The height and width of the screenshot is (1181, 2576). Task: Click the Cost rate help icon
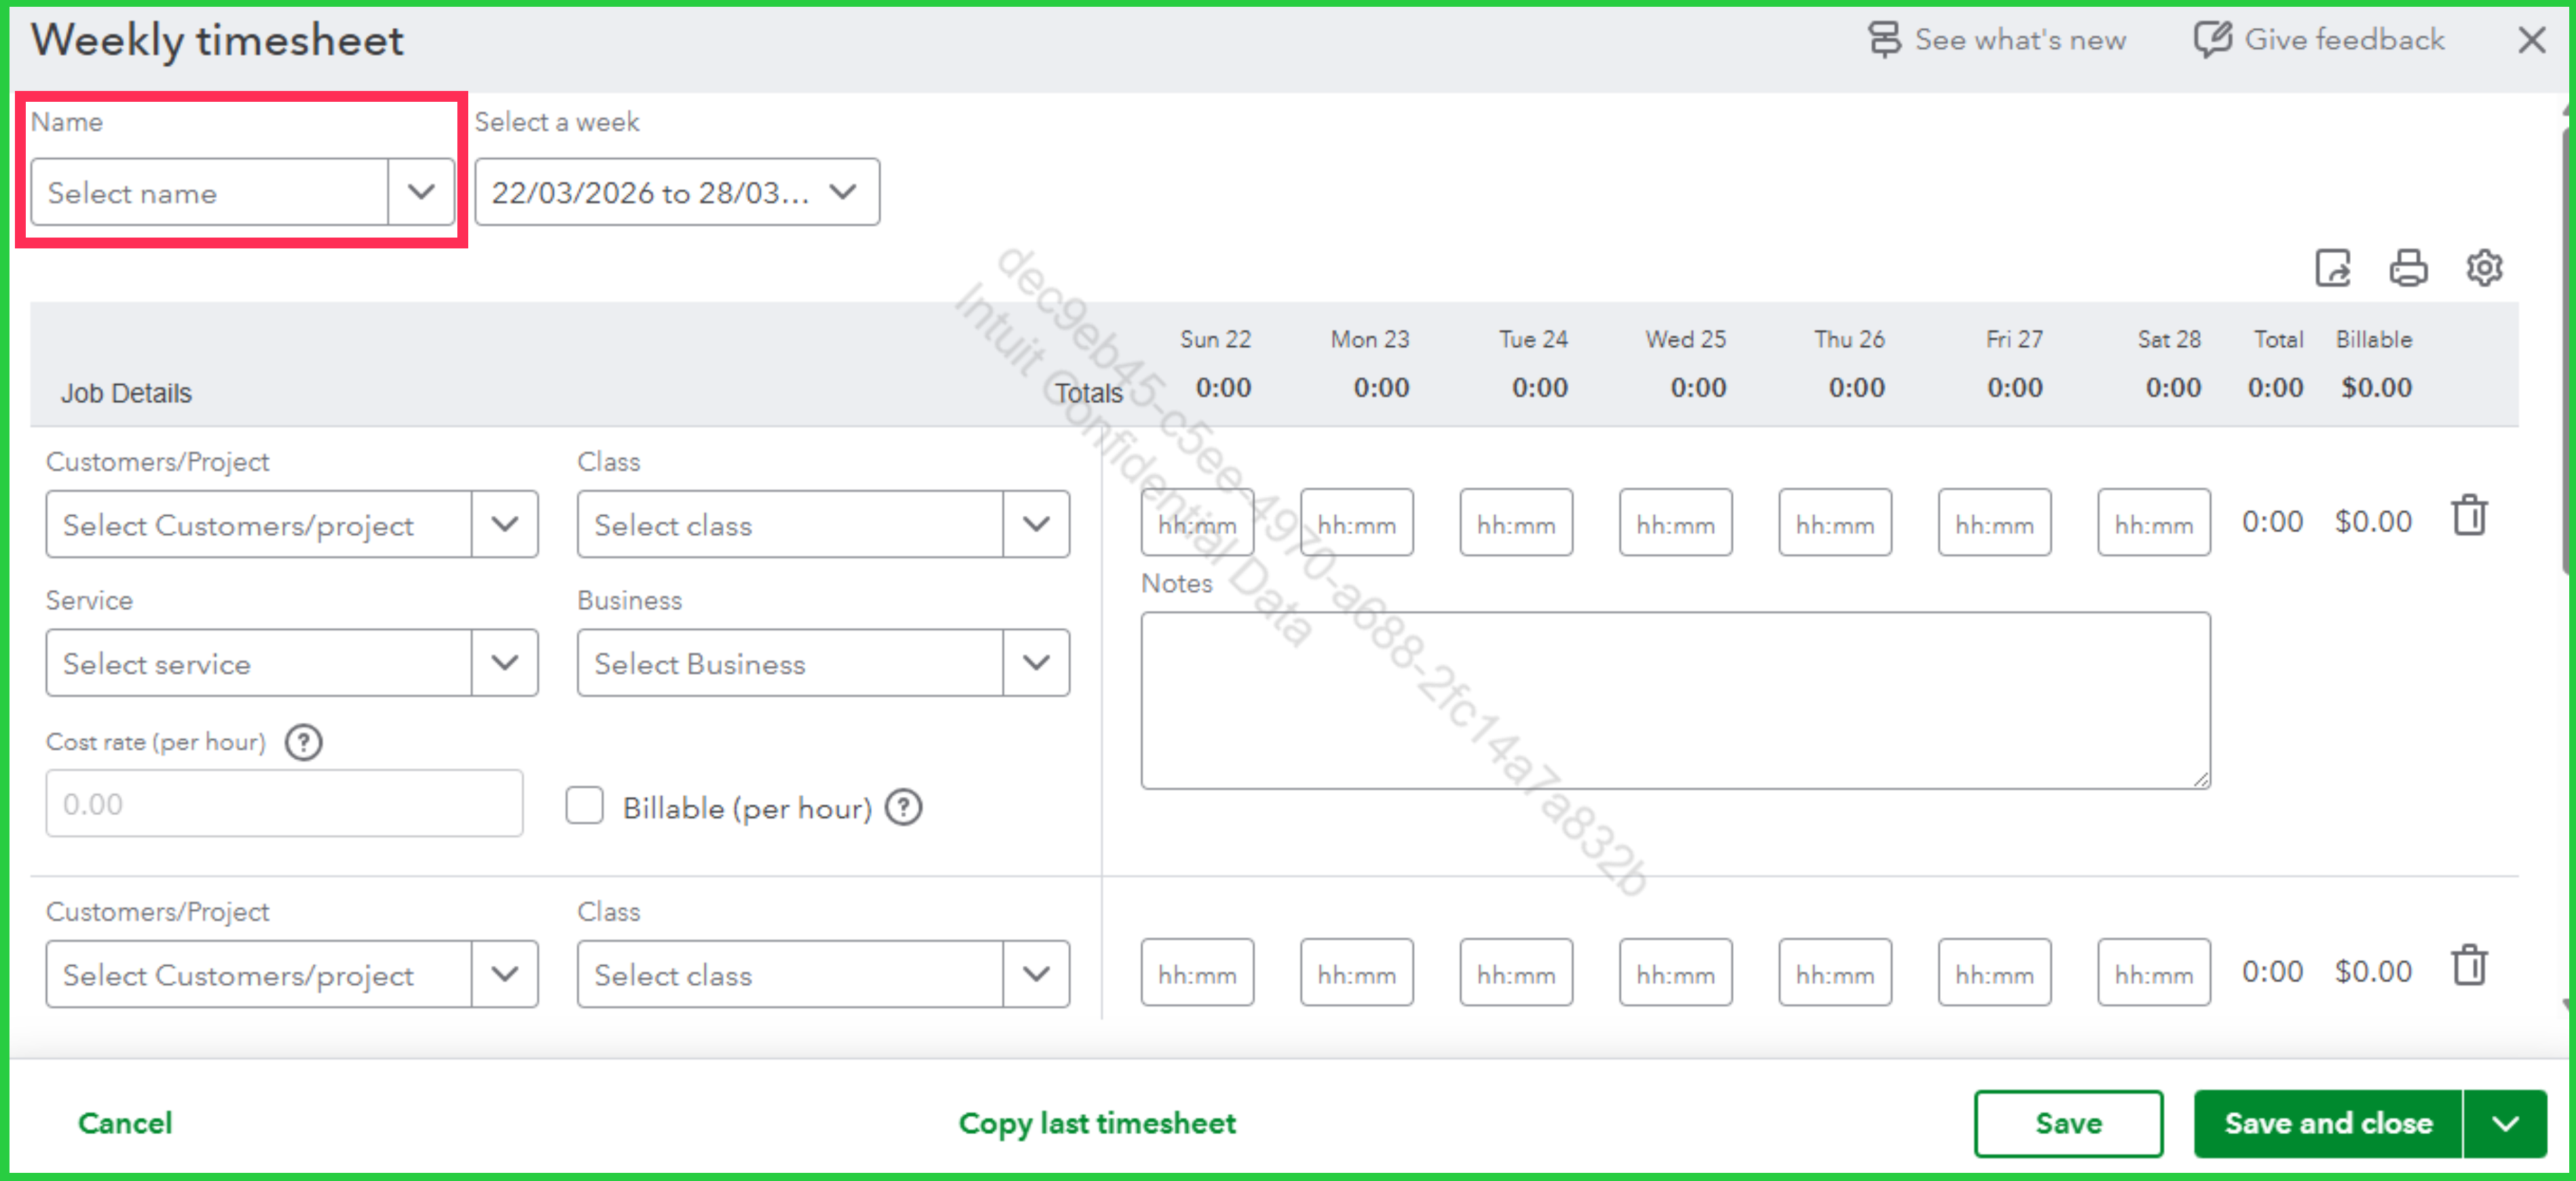(303, 742)
